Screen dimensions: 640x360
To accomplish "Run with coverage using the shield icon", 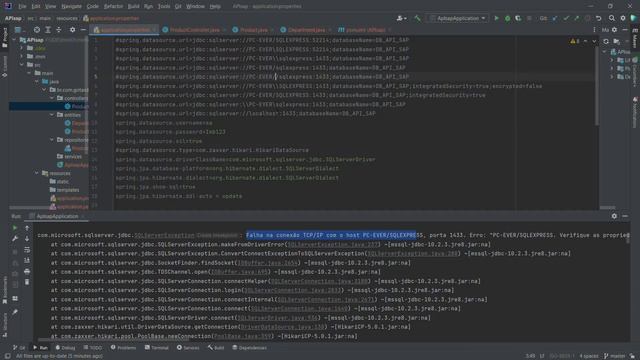I will 518,18.
